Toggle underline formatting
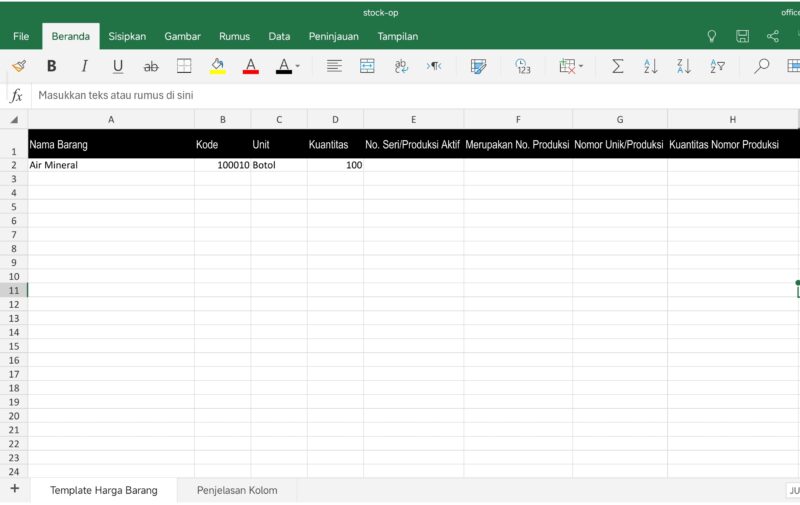The width and height of the screenshot is (800, 505). point(118,66)
